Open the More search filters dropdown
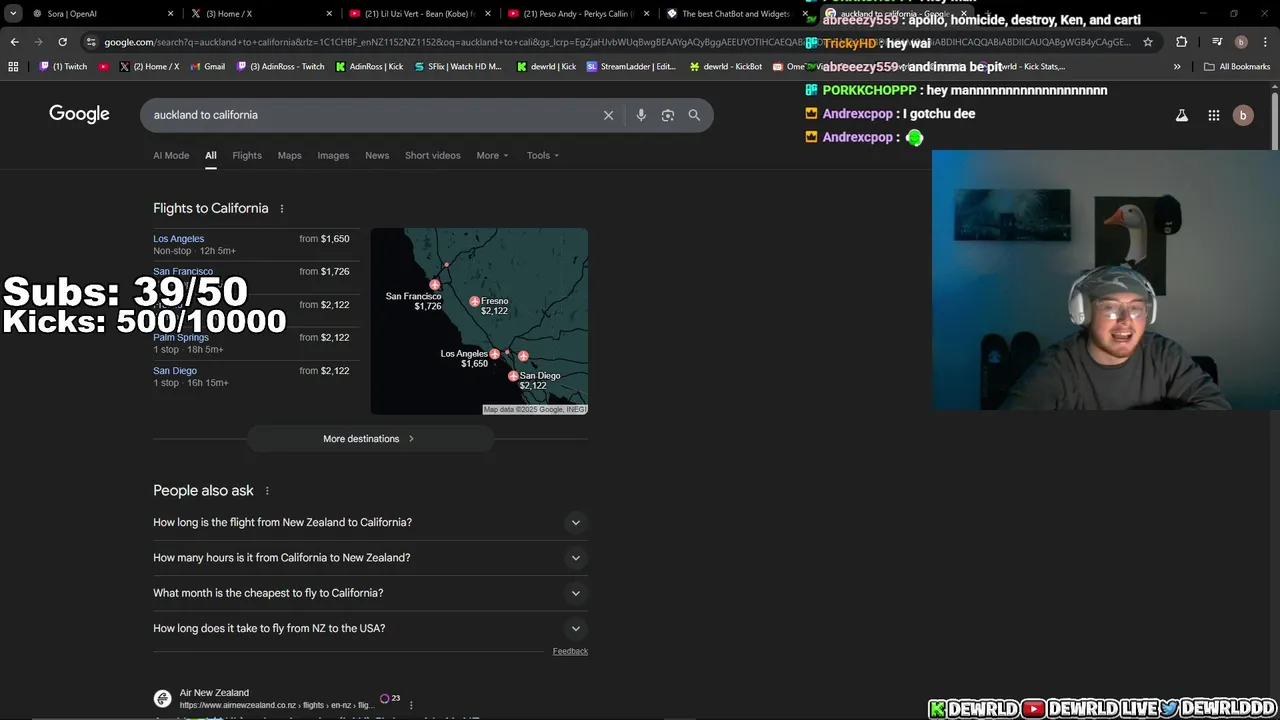The width and height of the screenshot is (1280, 720). [x=492, y=155]
